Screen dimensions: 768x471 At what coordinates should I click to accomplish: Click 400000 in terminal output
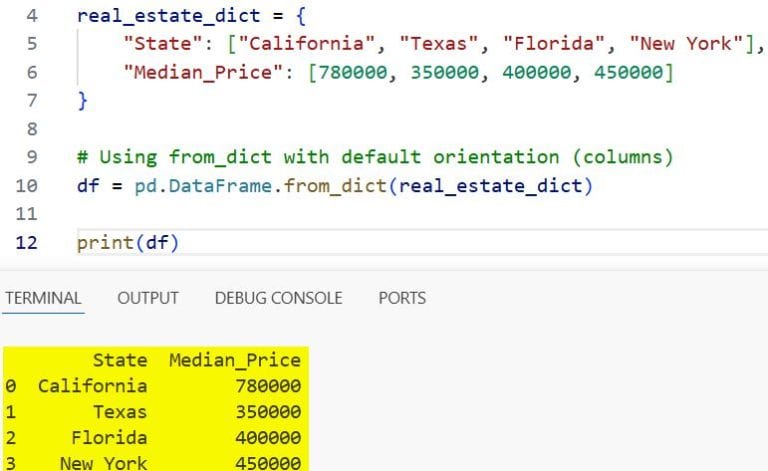tap(268, 437)
